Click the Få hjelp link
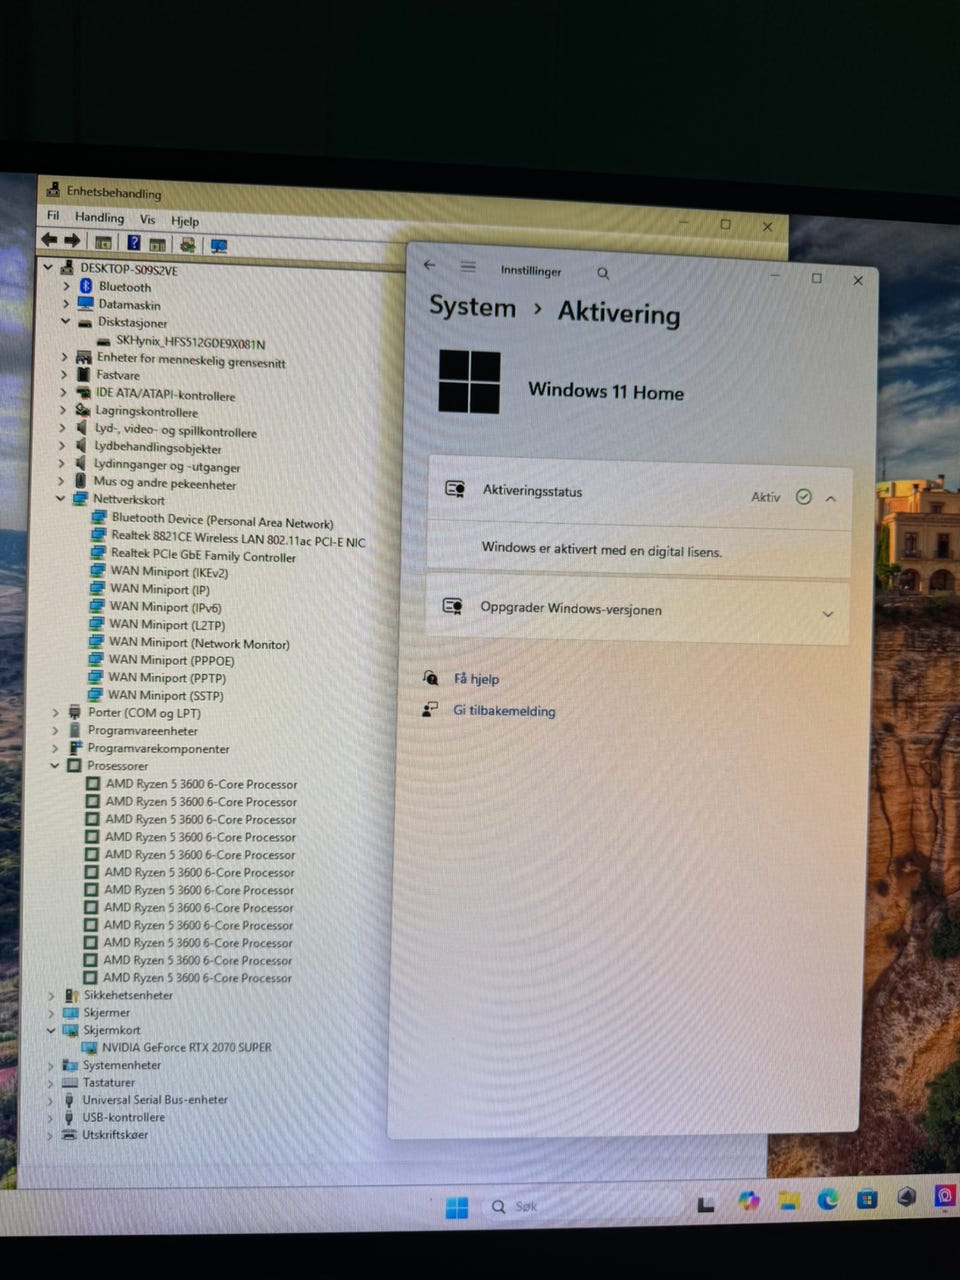960x1280 pixels. coord(476,678)
